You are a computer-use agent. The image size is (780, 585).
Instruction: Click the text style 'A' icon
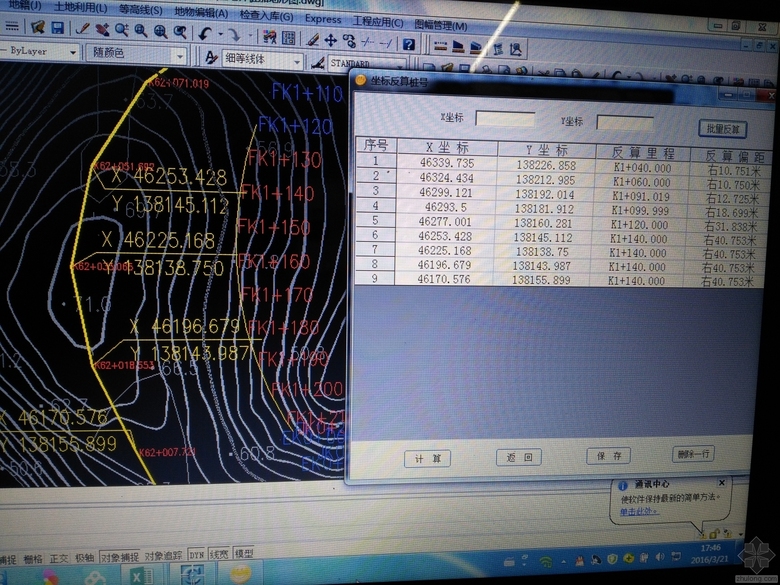(211, 58)
